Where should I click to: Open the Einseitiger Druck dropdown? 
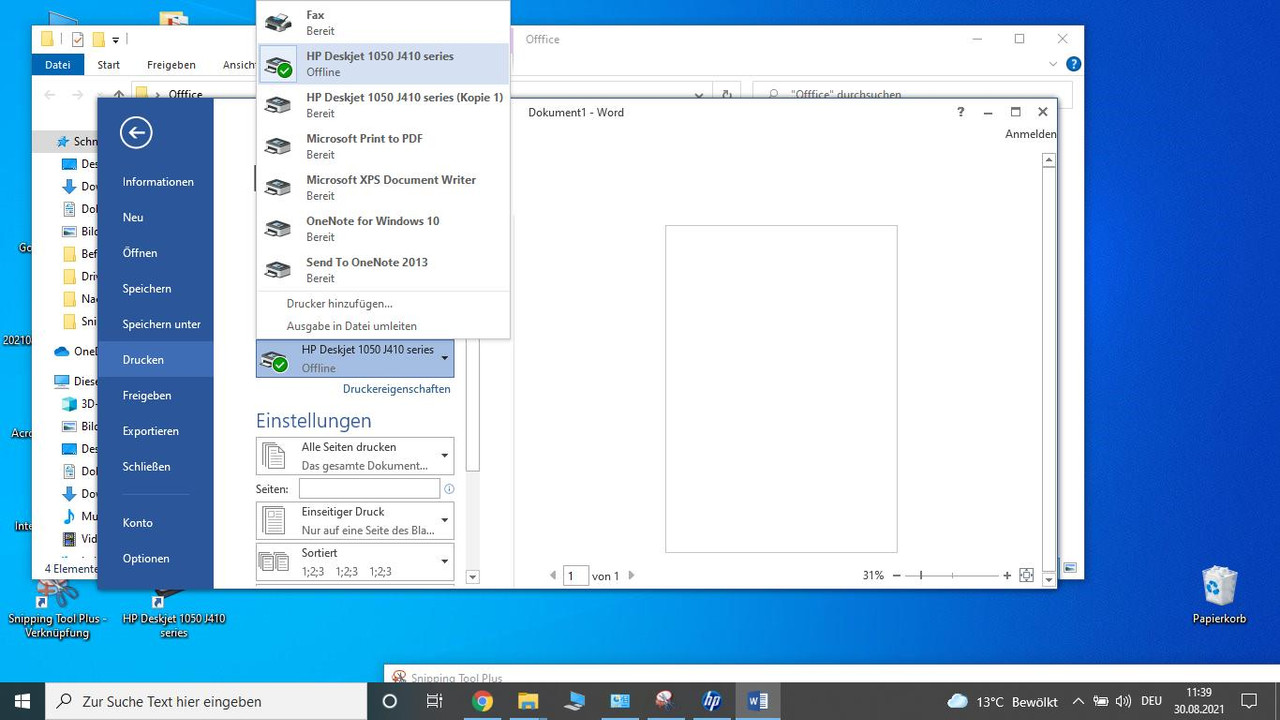(355, 521)
